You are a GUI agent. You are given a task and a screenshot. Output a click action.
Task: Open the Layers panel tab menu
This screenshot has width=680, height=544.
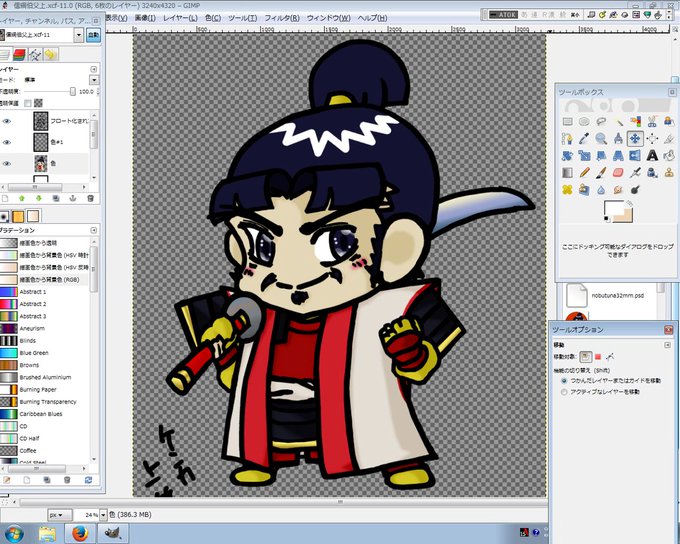94,69
